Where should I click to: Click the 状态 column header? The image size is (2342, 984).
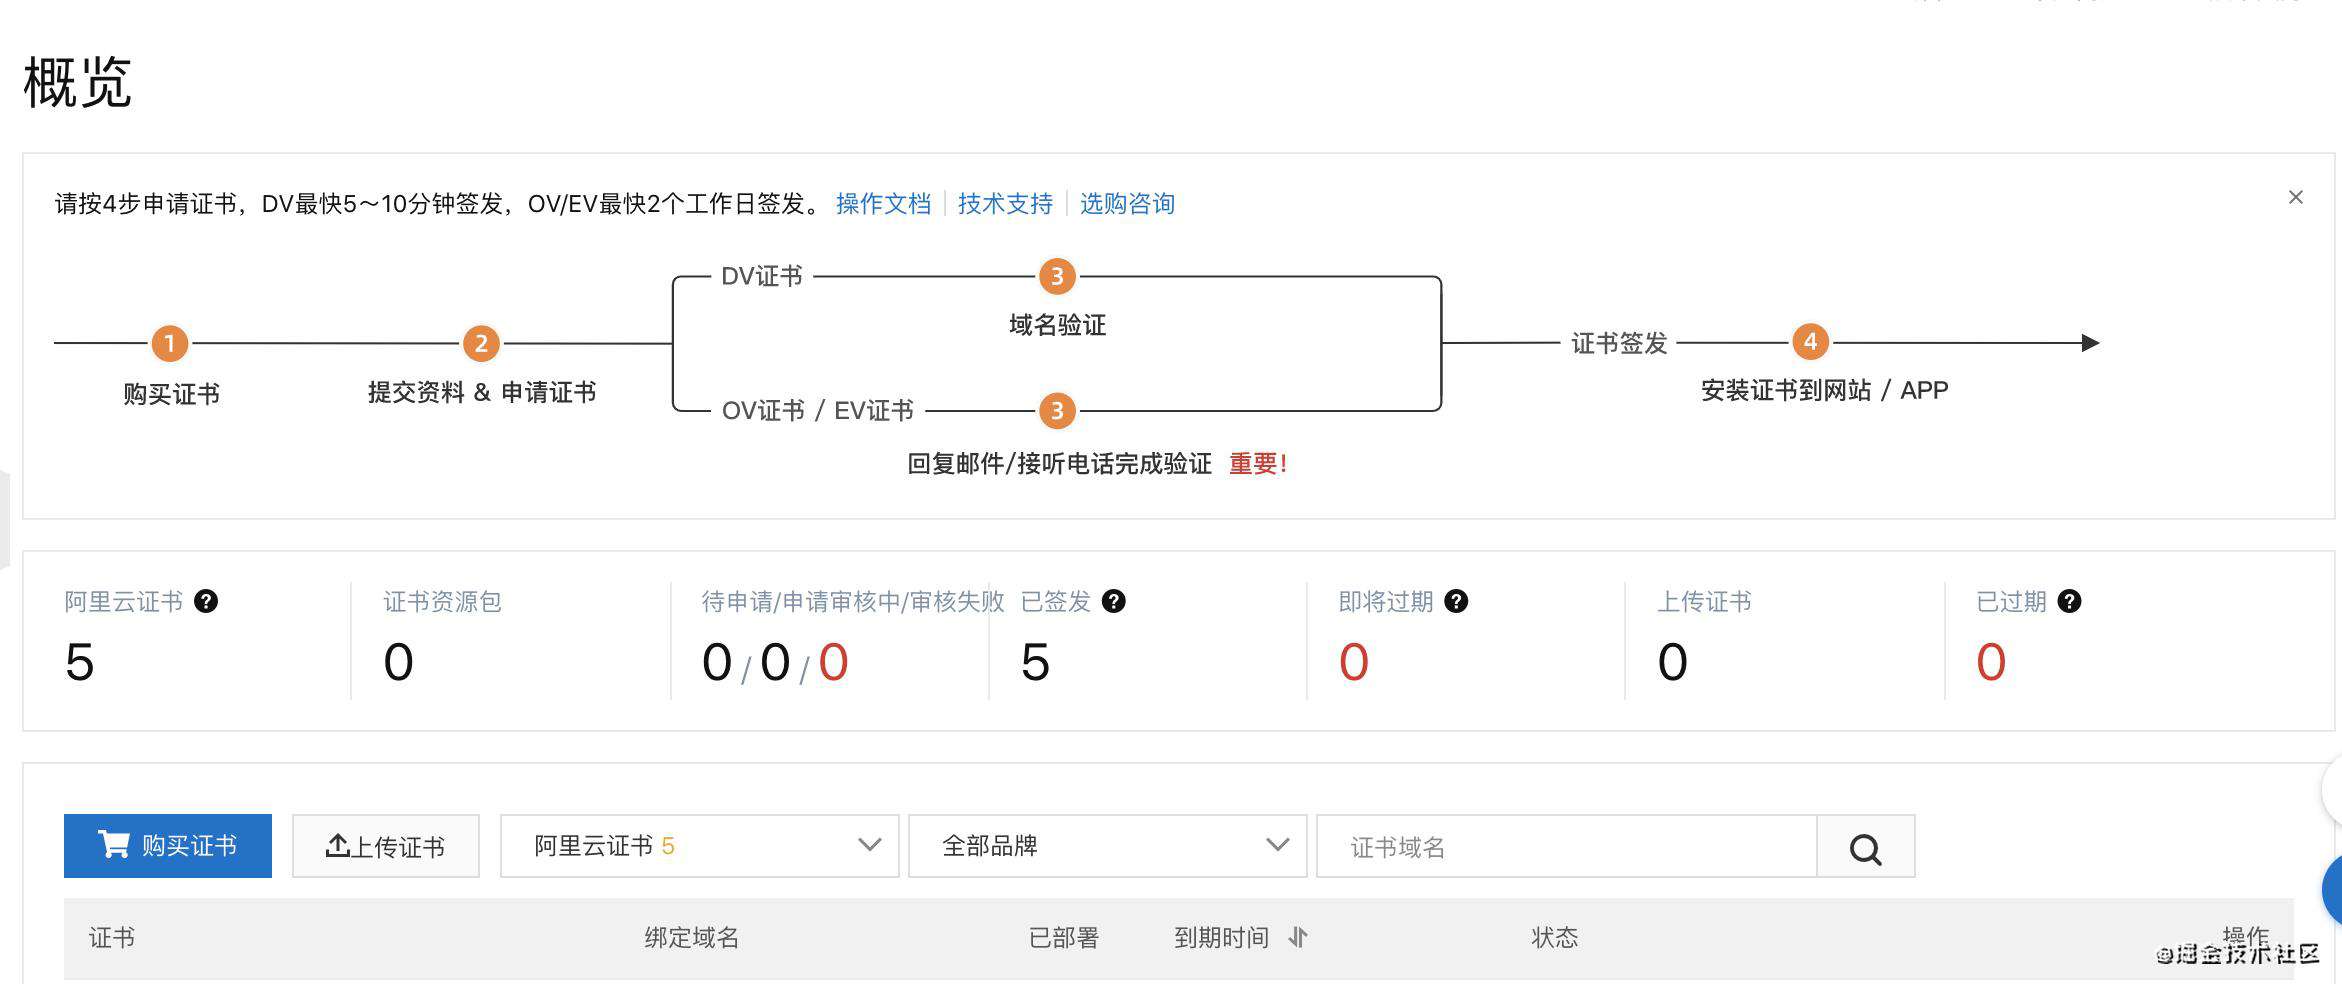pyautogui.click(x=1555, y=937)
